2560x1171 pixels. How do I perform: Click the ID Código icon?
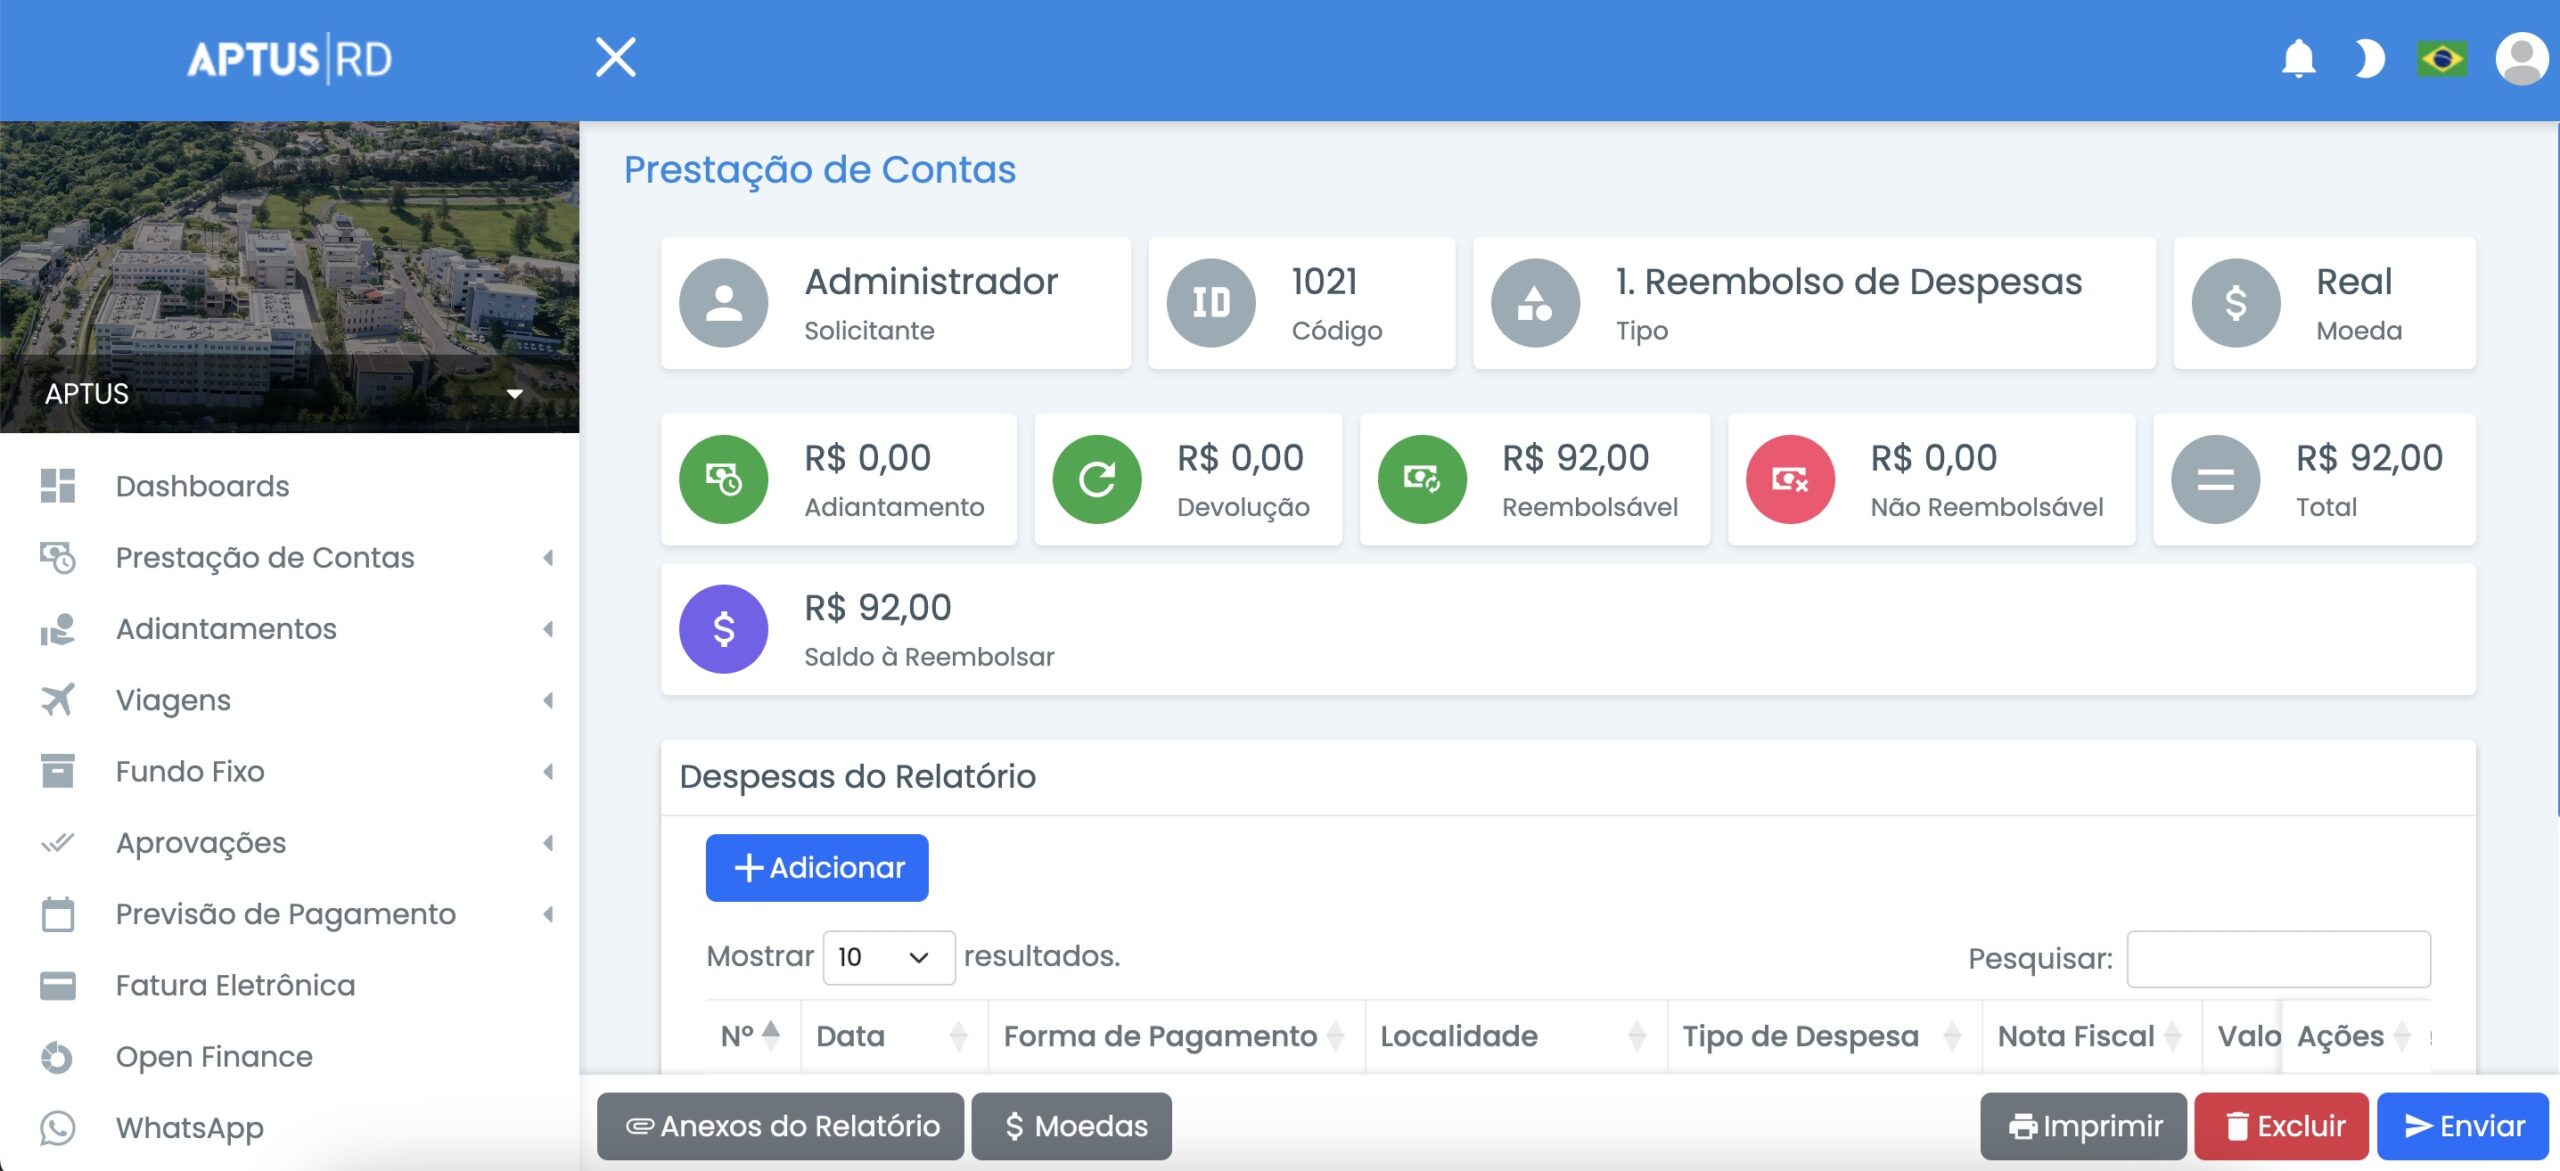click(x=1210, y=303)
